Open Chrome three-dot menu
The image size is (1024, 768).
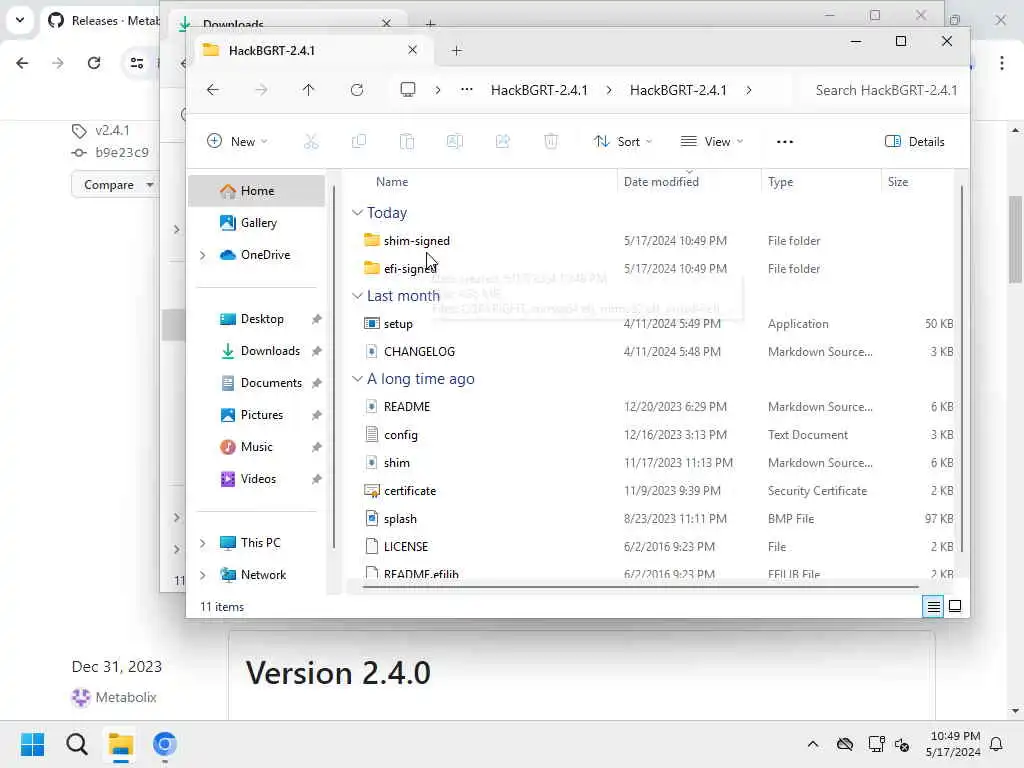click(x=1002, y=63)
